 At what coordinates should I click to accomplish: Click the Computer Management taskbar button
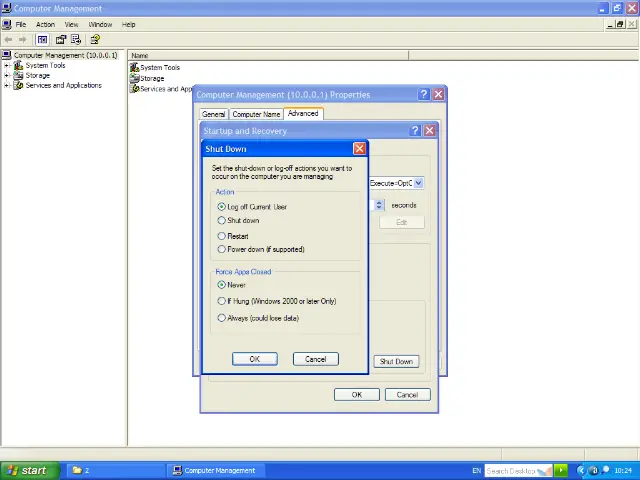215,471
